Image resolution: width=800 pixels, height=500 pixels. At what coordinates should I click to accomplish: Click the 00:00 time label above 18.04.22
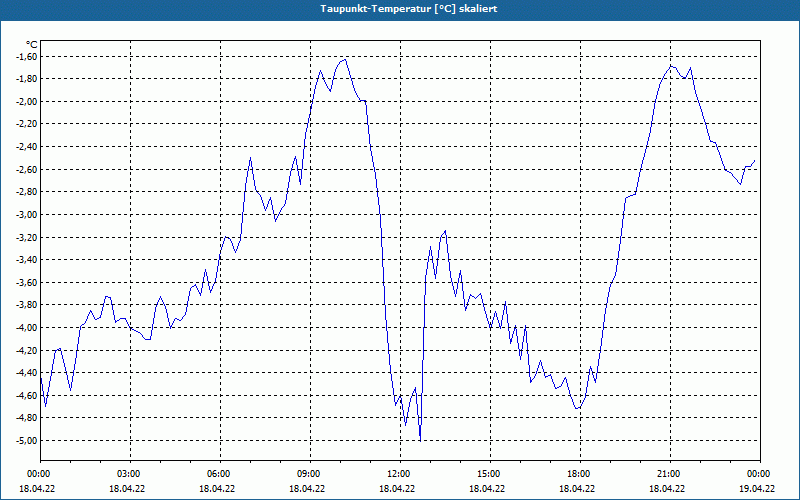pos(37,474)
